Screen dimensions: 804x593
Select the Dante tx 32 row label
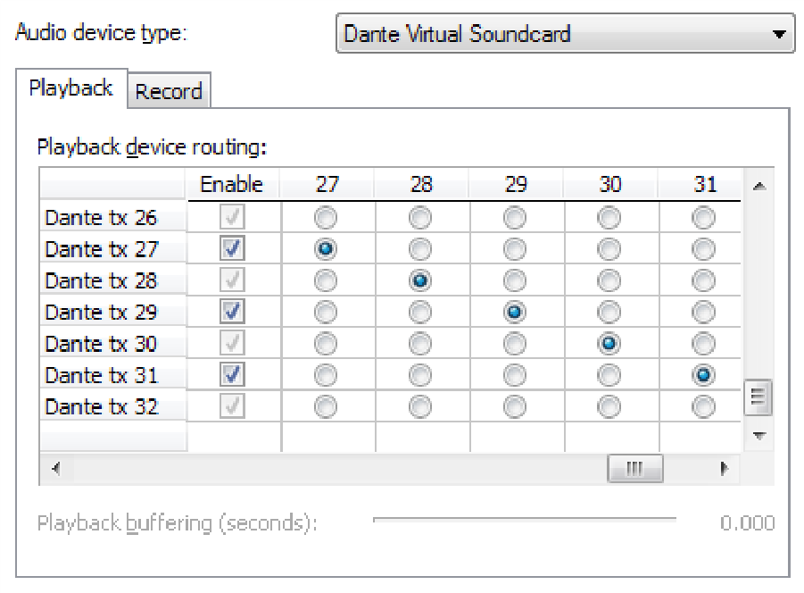click(x=113, y=407)
